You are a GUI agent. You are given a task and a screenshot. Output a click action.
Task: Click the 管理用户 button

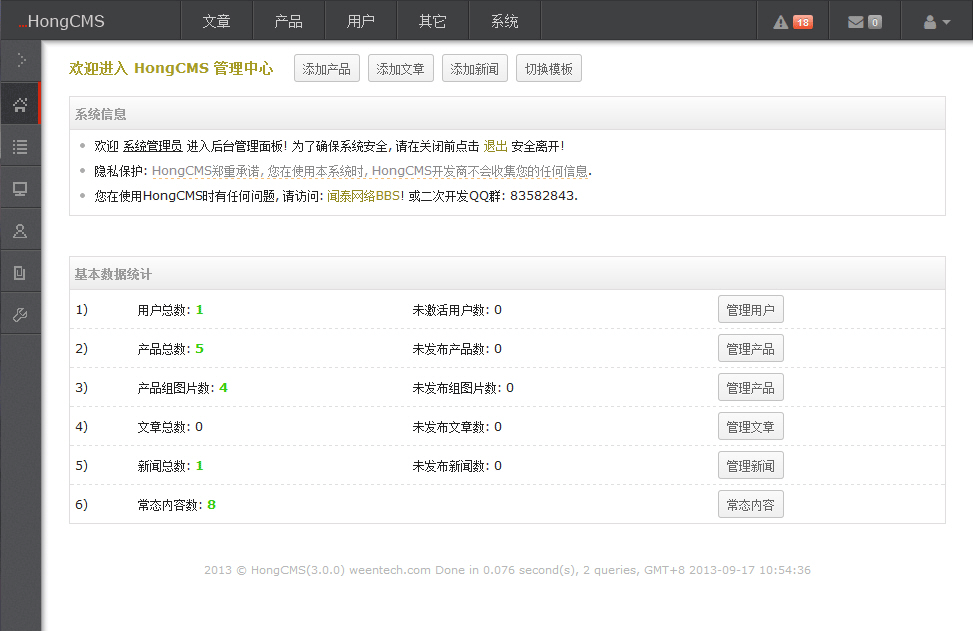tap(750, 310)
